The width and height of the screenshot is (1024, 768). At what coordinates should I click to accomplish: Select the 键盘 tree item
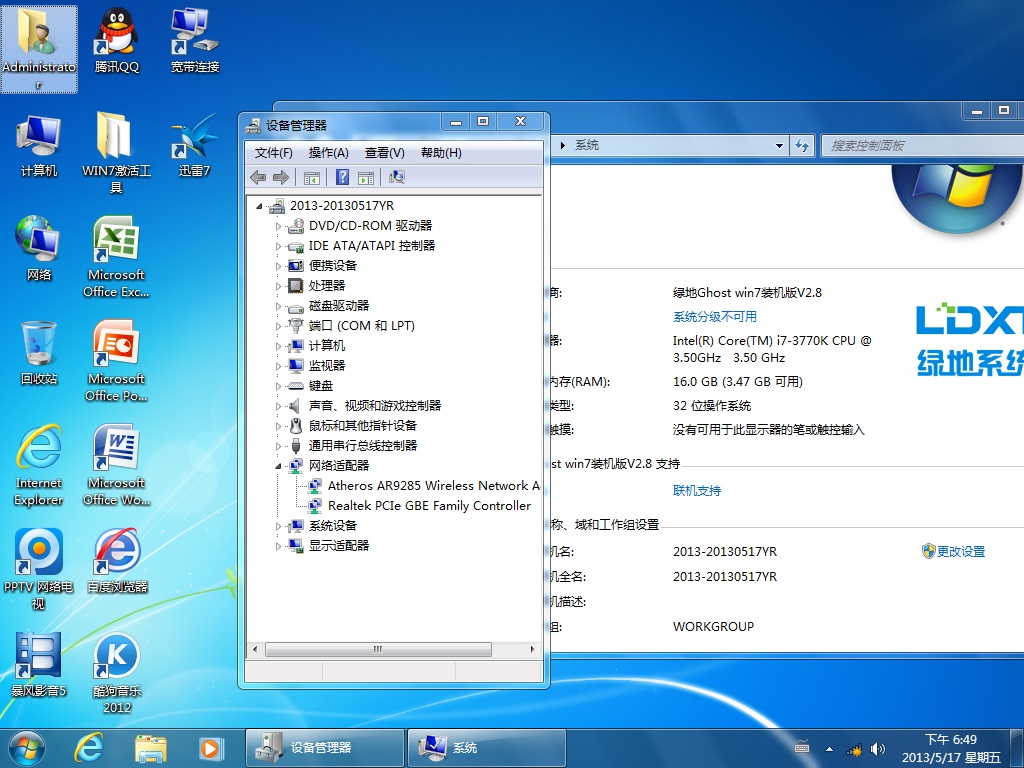pos(321,386)
